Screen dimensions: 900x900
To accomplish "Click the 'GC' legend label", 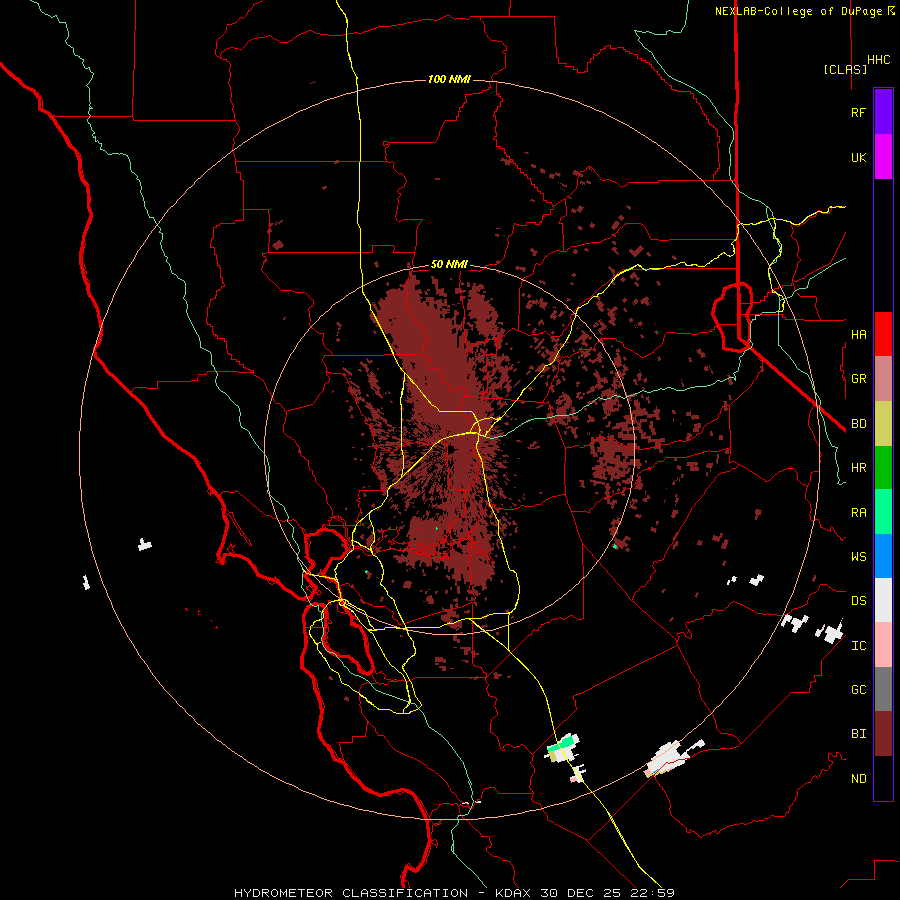I will (x=858, y=690).
